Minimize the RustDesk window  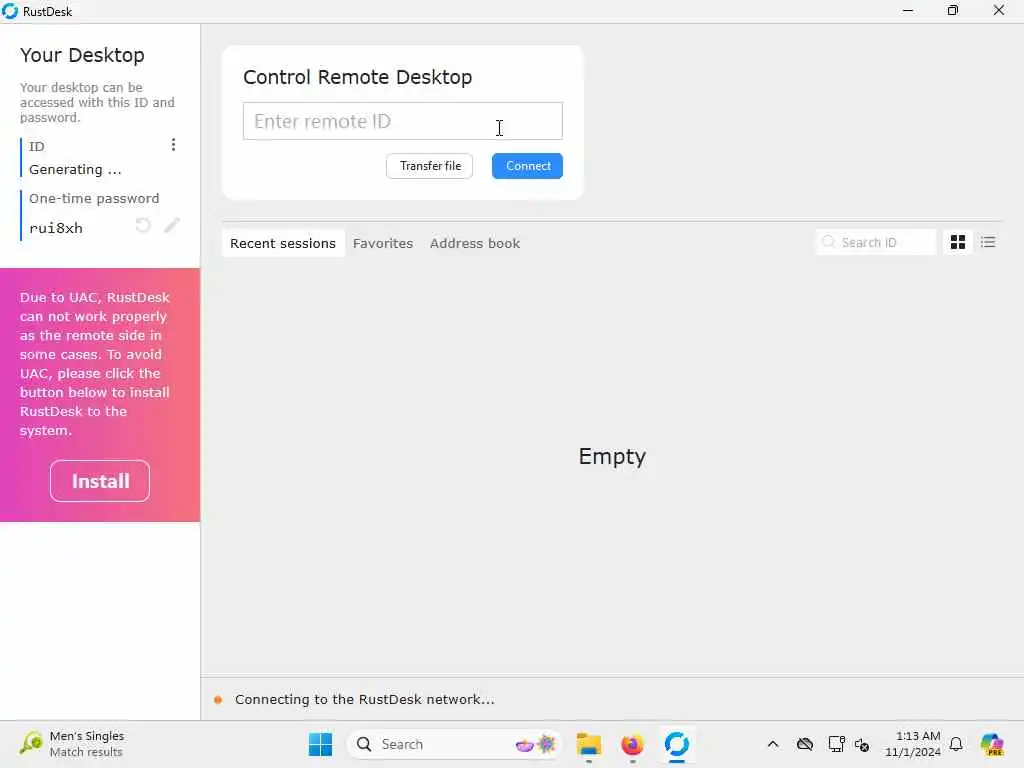coord(908,10)
